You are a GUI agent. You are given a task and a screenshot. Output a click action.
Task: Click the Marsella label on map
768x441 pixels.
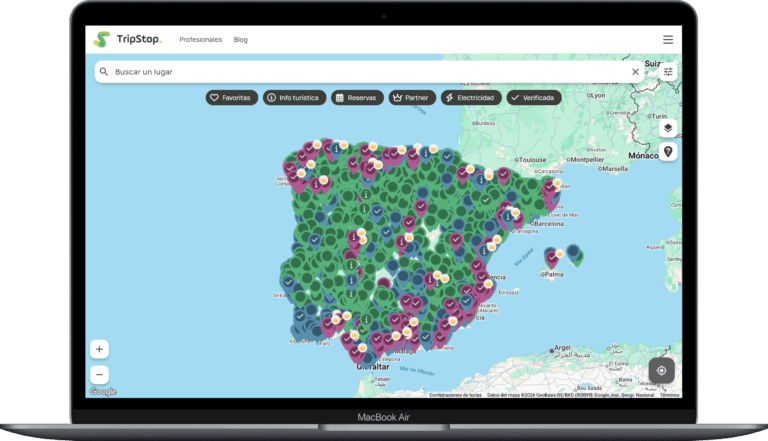[x=615, y=169]
